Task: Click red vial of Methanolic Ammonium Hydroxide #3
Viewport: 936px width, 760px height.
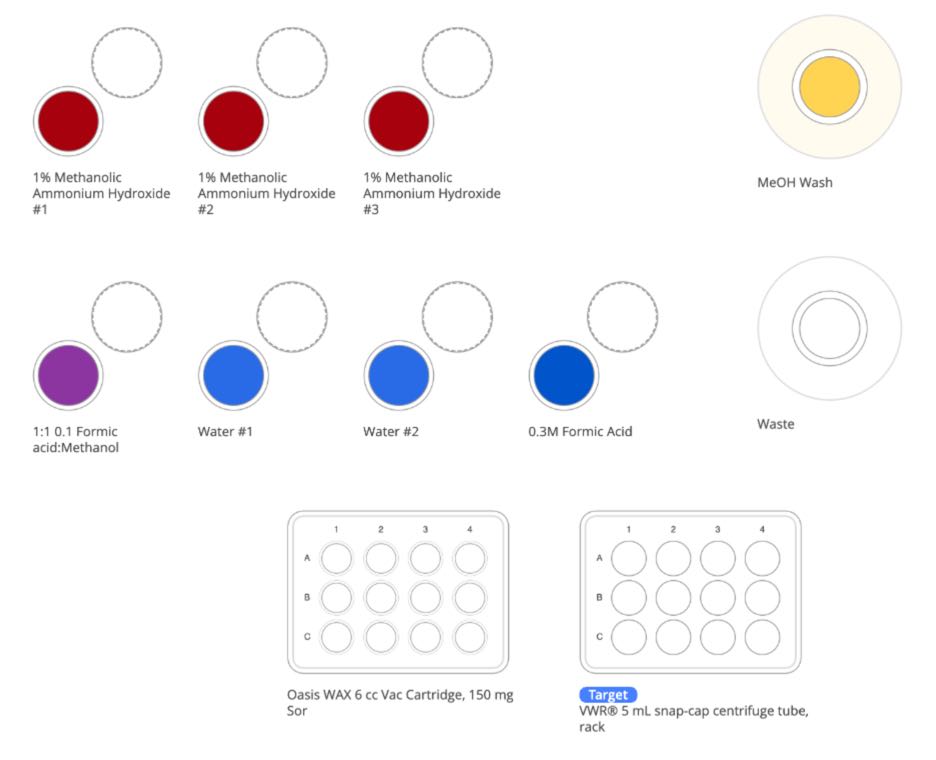Action: point(398,120)
